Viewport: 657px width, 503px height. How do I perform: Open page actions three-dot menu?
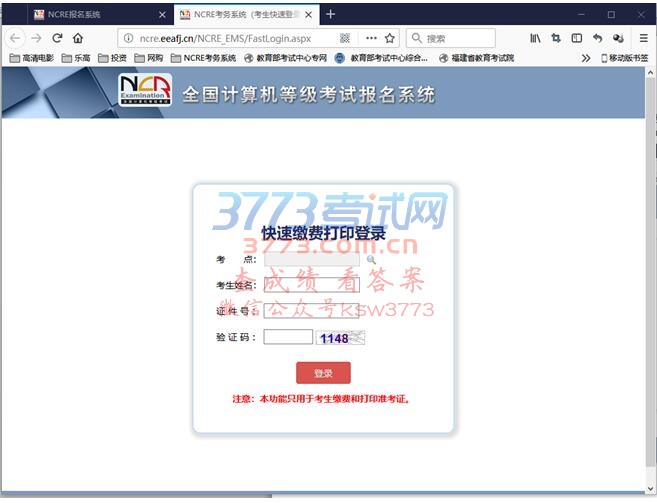[371, 38]
